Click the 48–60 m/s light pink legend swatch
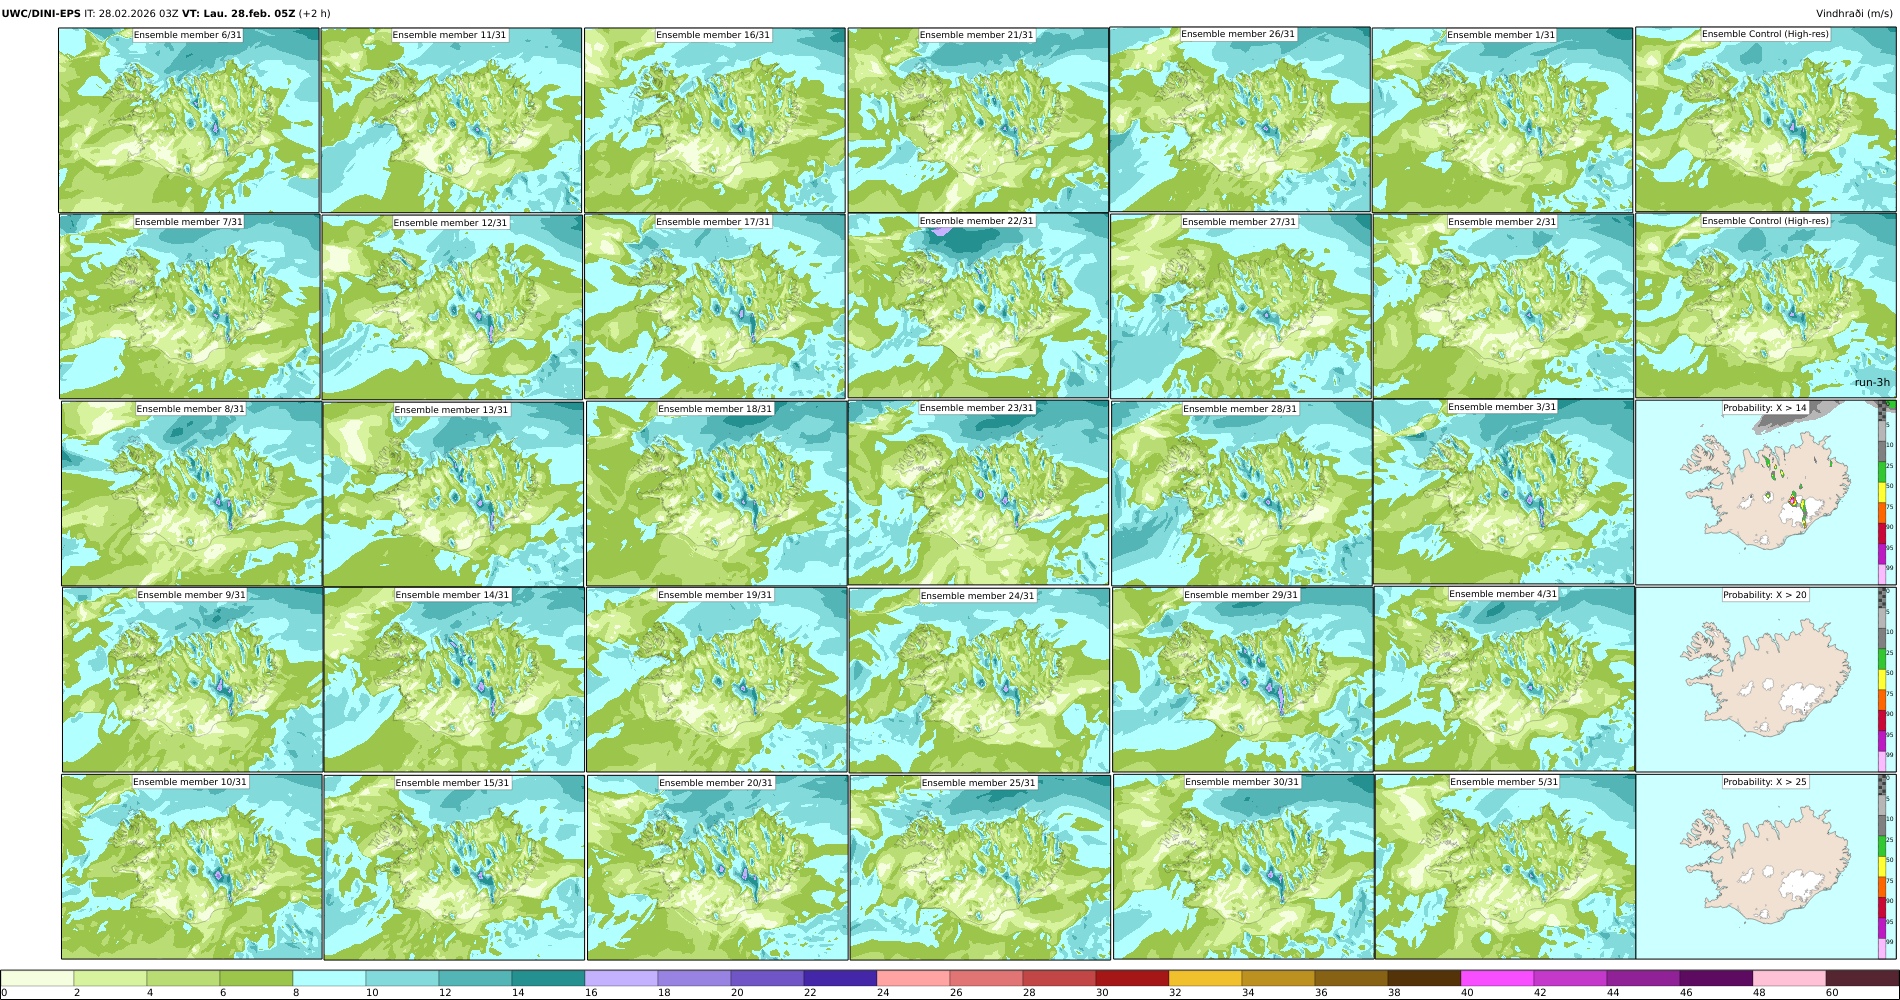 coord(1789,978)
